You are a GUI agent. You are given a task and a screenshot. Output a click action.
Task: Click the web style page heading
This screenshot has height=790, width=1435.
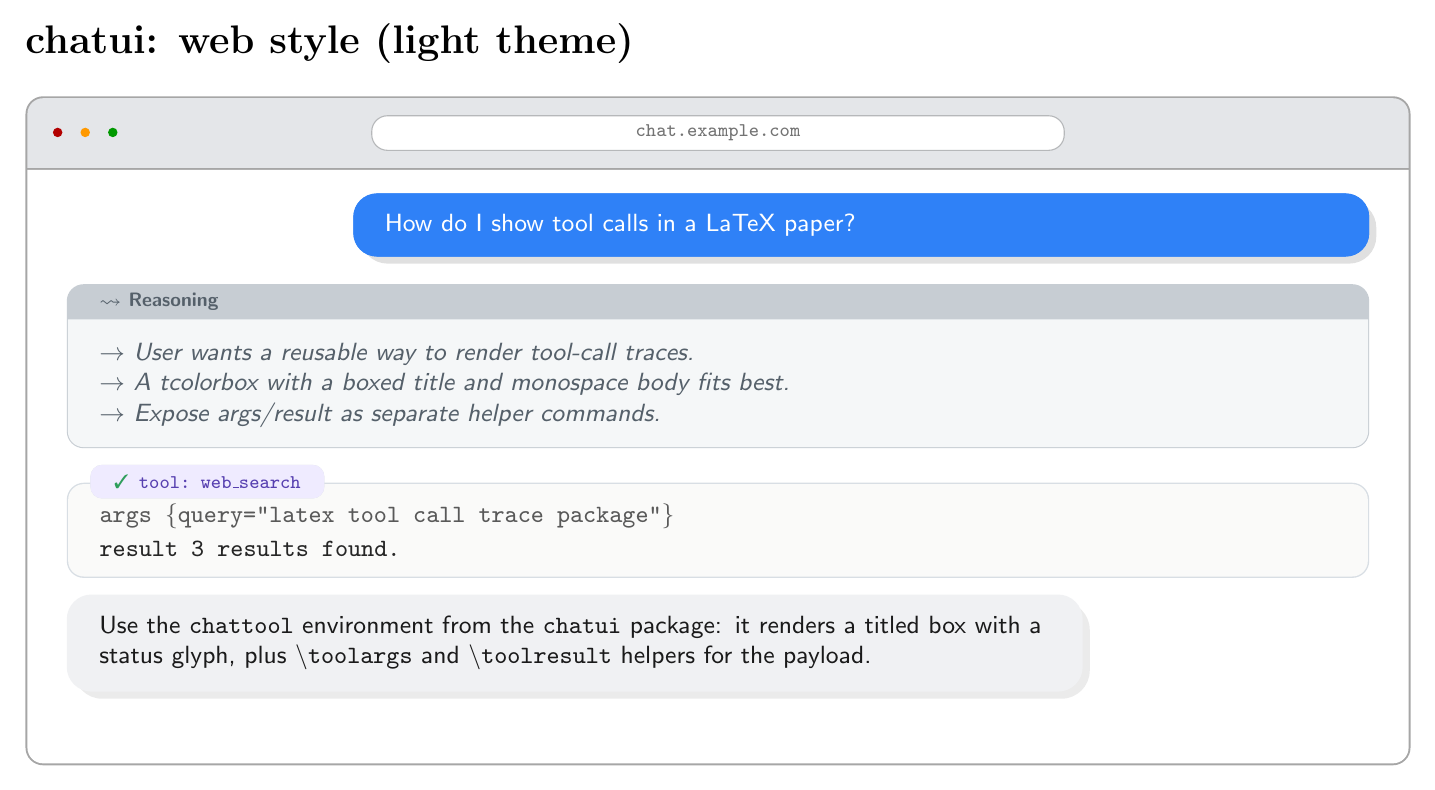click(328, 42)
